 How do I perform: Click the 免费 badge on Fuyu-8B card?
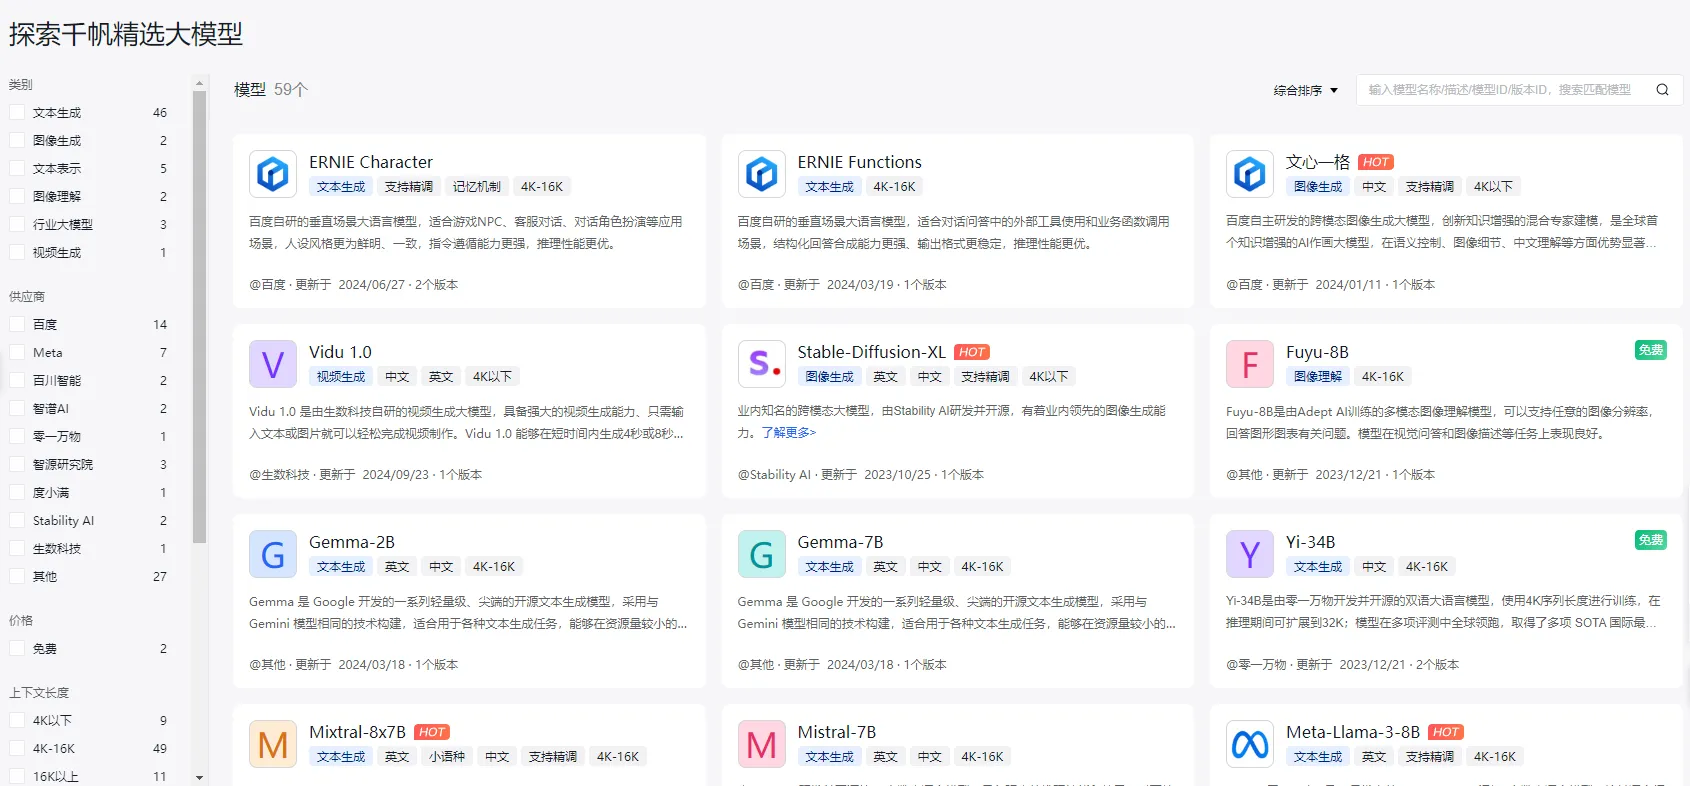click(1651, 350)
